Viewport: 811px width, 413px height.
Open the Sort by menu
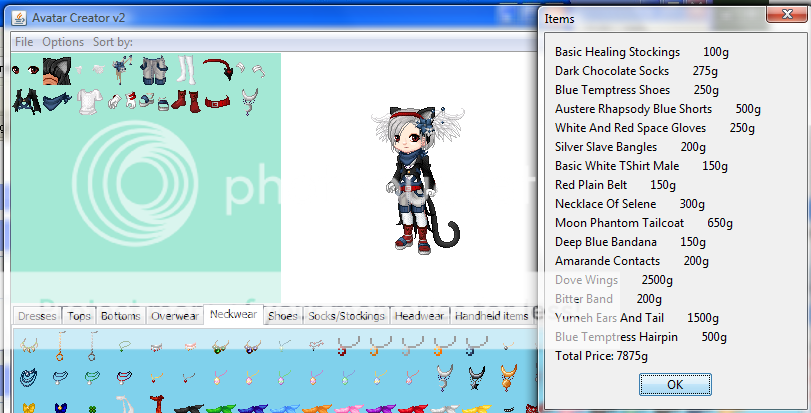112,42
